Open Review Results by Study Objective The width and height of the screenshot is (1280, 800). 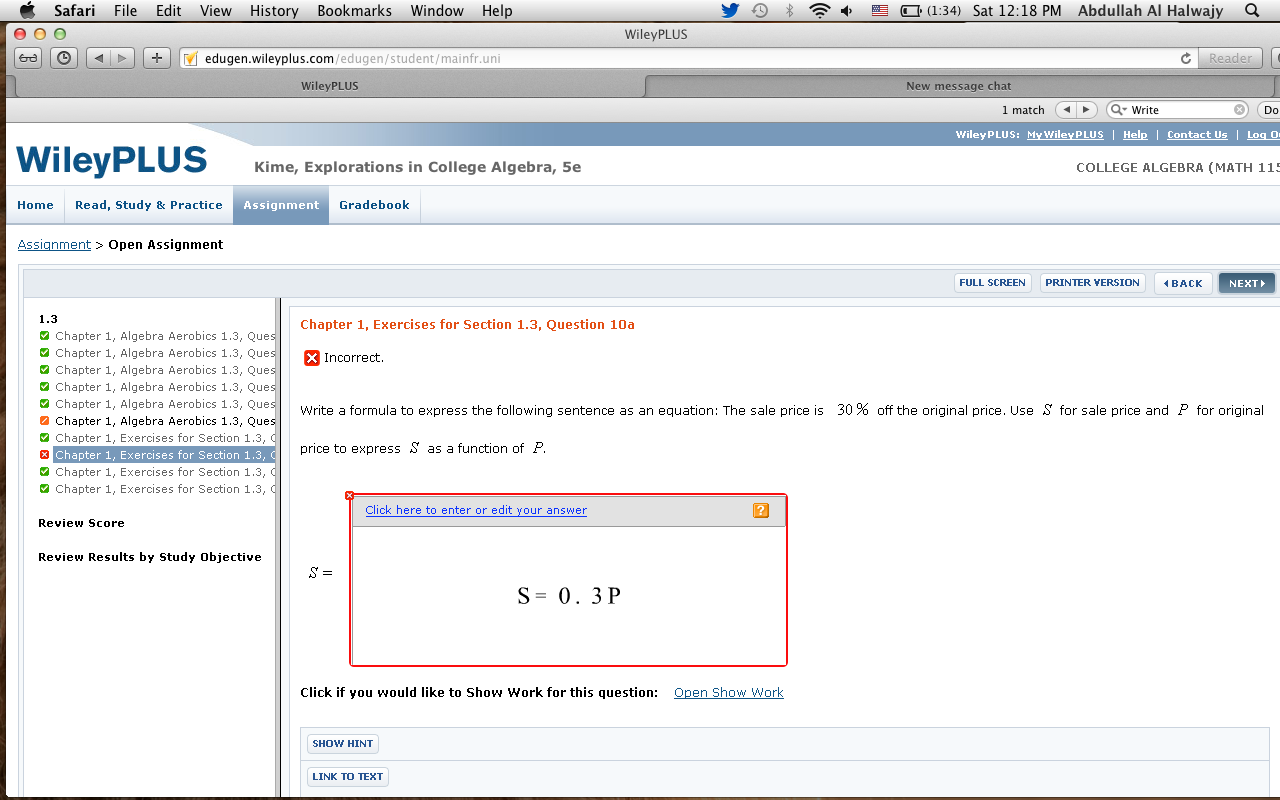click(x=150, y=557)
